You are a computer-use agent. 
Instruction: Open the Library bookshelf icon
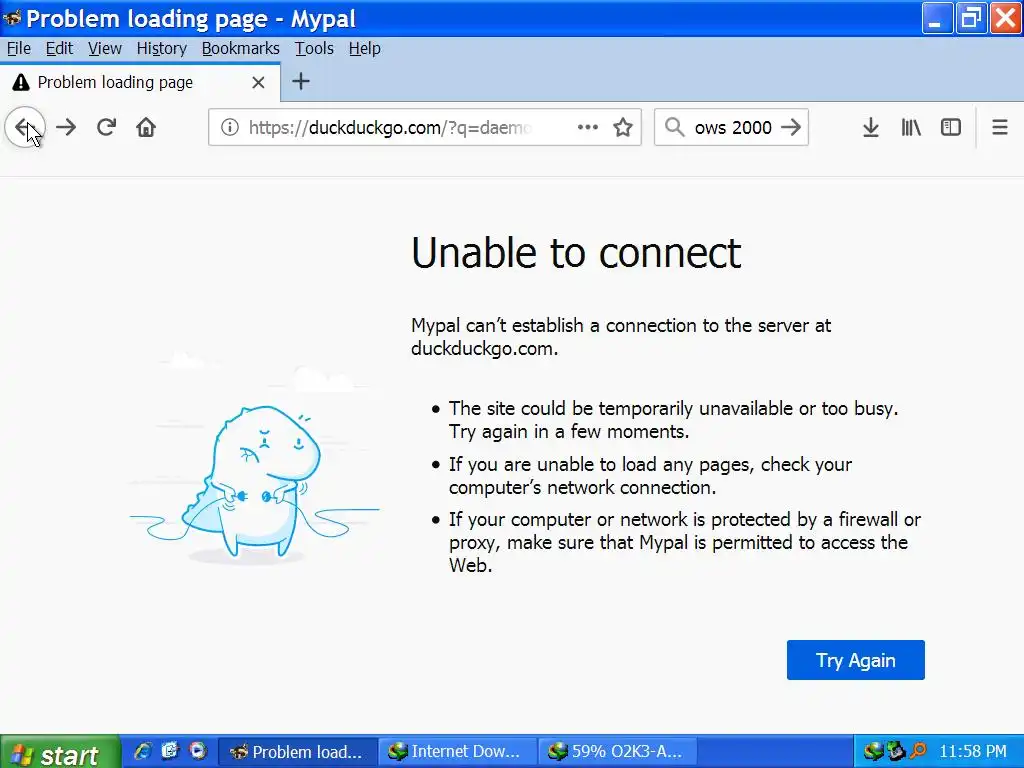(x=910, y=127)
